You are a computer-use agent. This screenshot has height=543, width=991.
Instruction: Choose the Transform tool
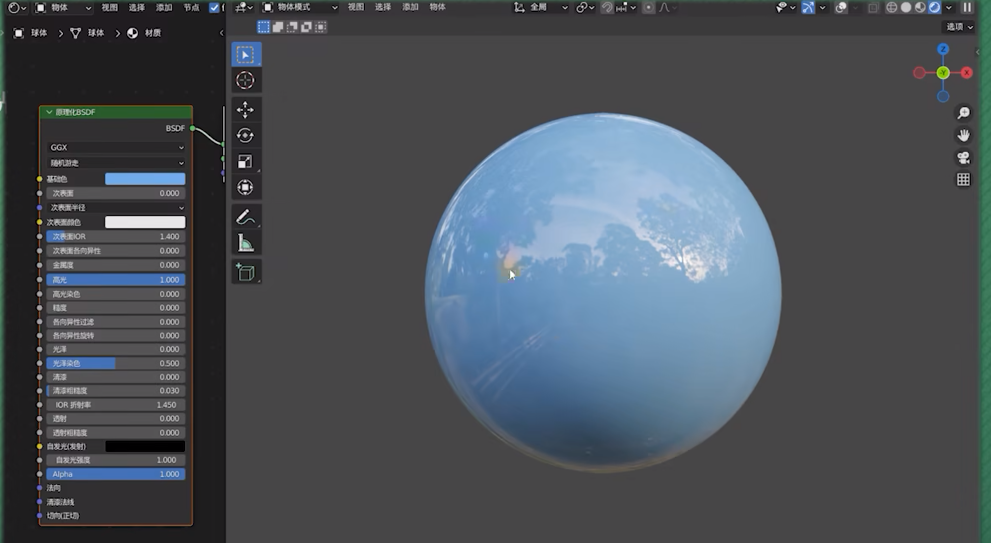click(245, 187)
